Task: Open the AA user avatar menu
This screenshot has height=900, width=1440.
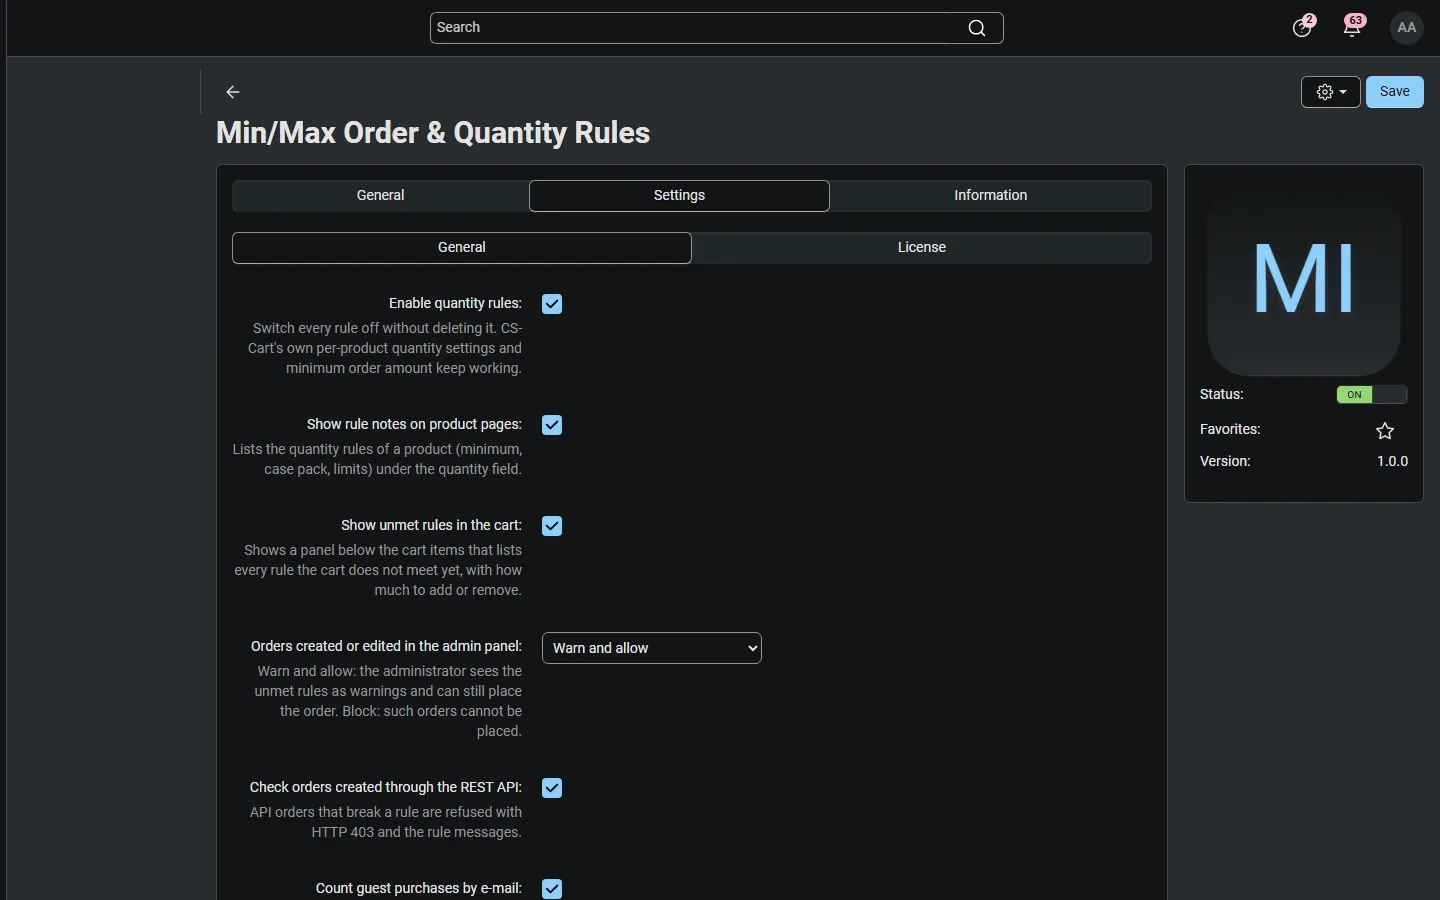Action: 1407,28
